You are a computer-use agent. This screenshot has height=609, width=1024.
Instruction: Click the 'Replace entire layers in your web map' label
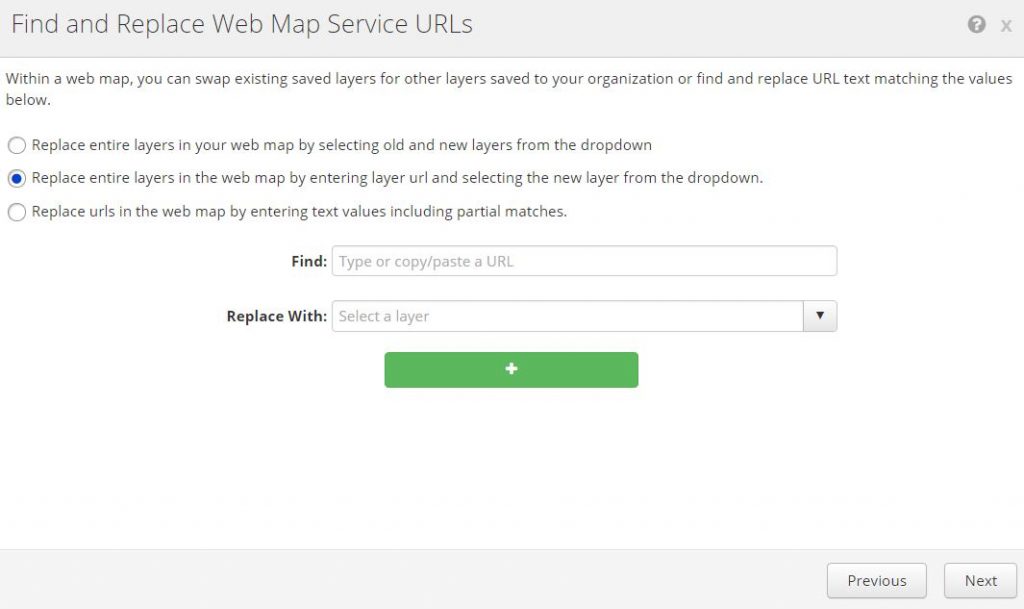(x=341, y=145)
